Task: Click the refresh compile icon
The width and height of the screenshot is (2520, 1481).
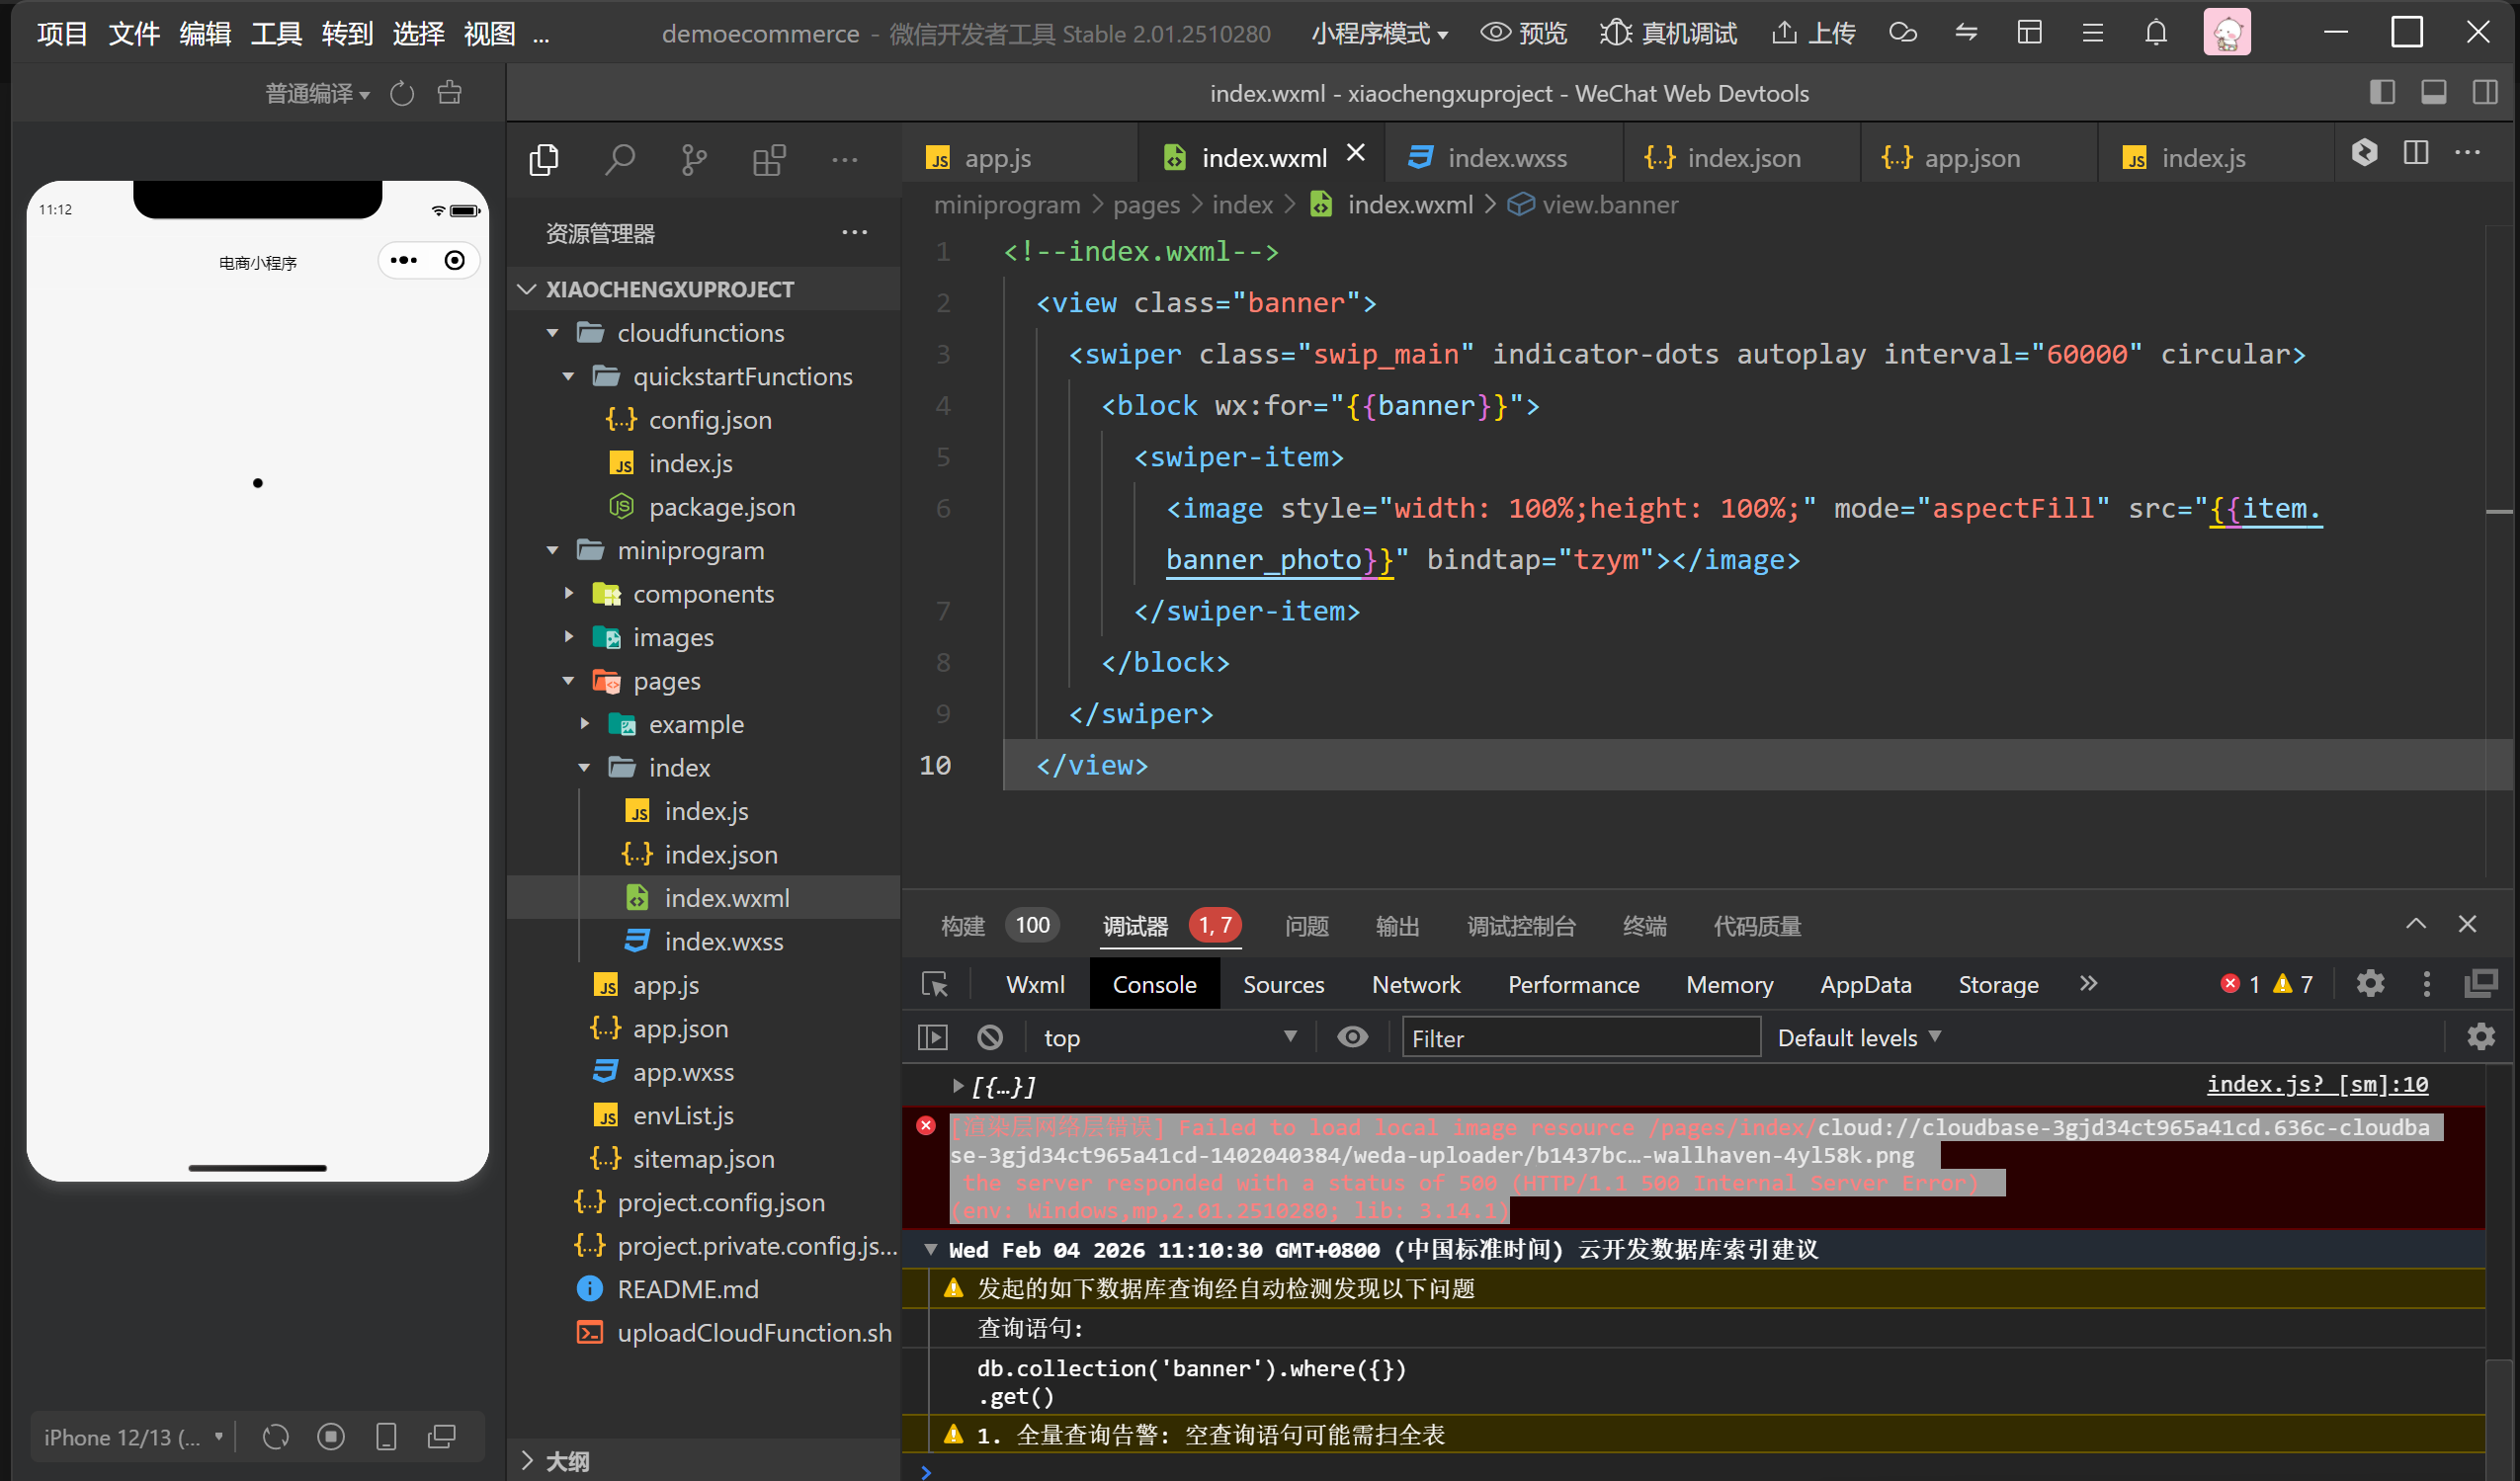Action: [402, 94]
